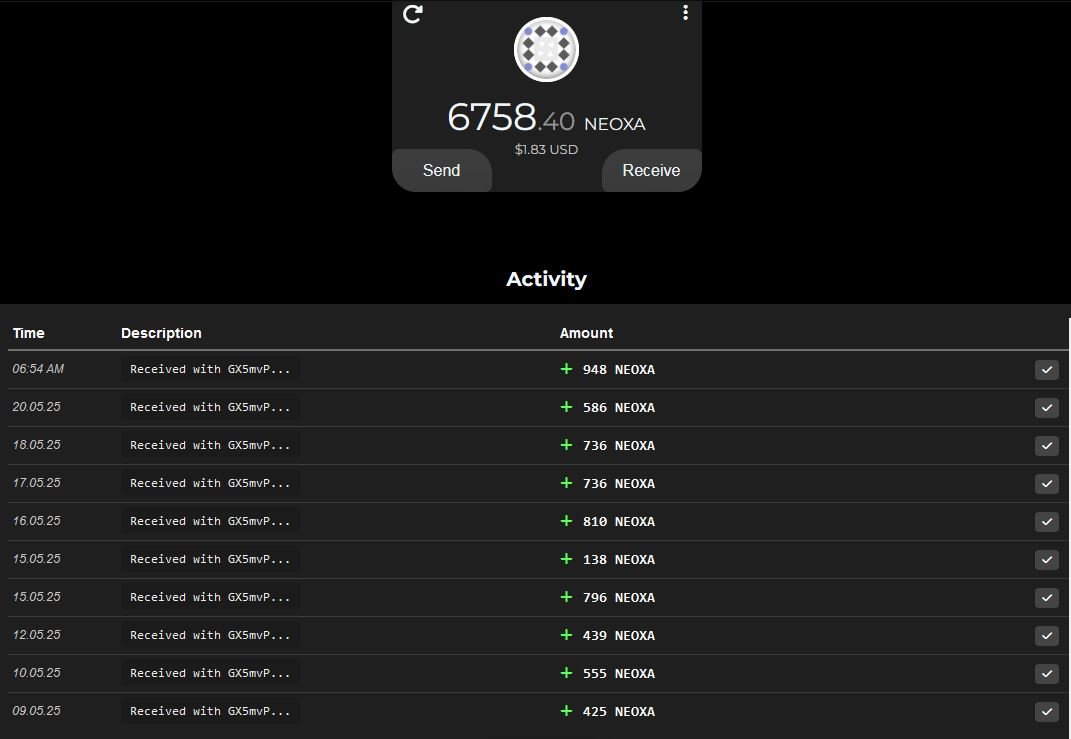This screenshot has width=1071, height=739.
Task: Click confirmed checkmark for 138 NEOXA transaction
Action: [x=1046, y=560]
